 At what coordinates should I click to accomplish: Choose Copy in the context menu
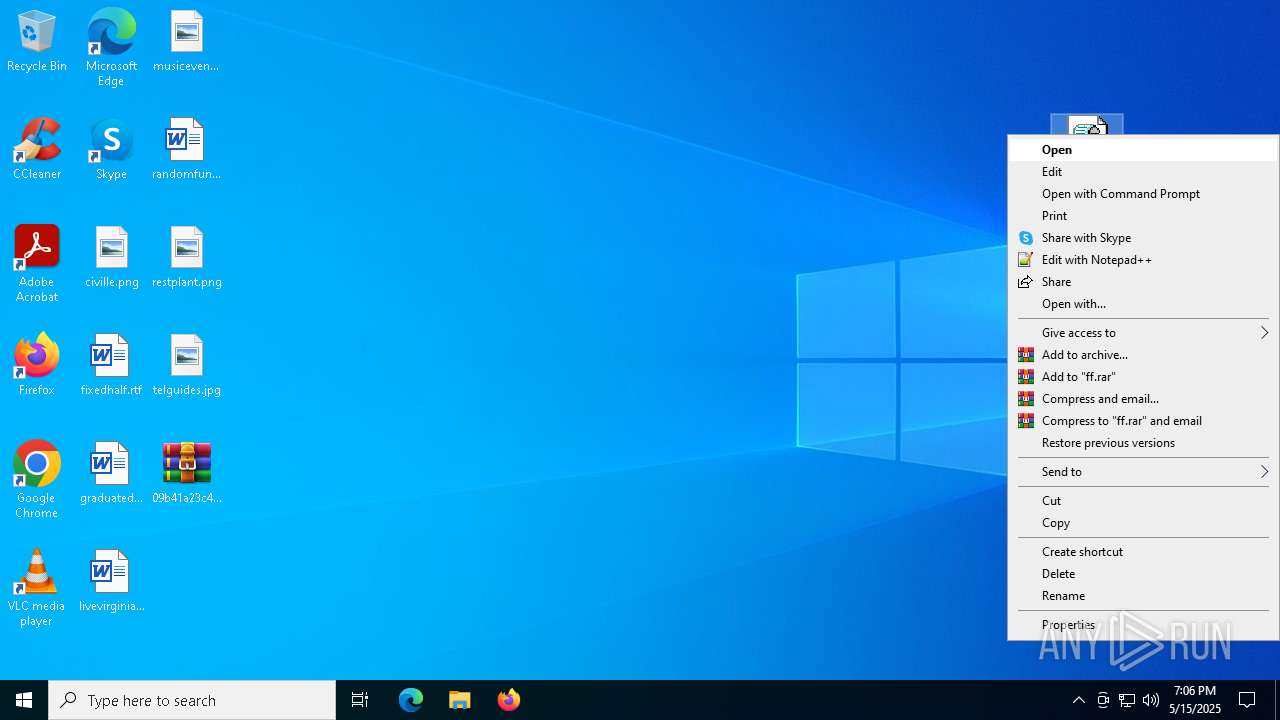[1143, 523]
